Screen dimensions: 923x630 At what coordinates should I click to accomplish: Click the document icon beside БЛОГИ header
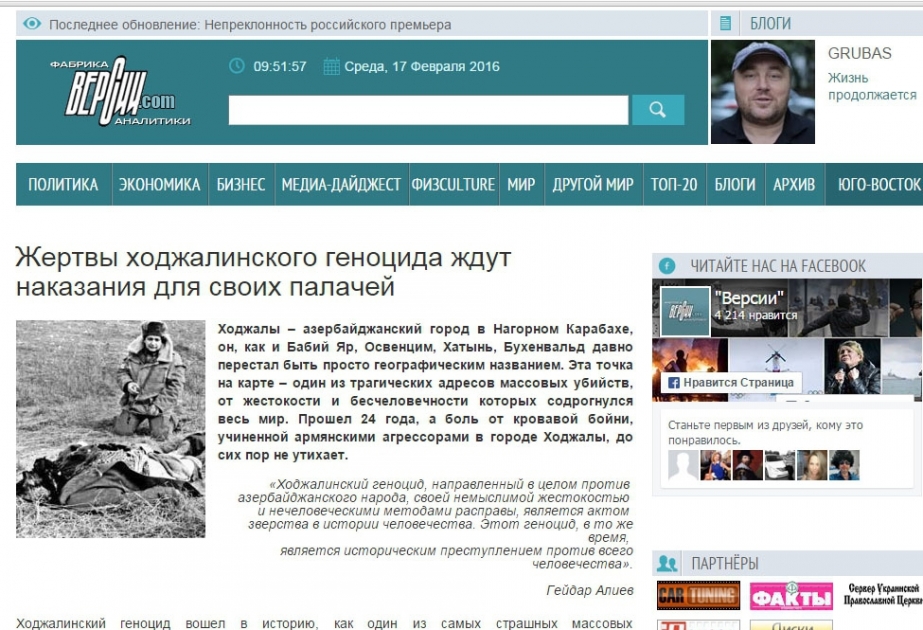tap(725, 24)
